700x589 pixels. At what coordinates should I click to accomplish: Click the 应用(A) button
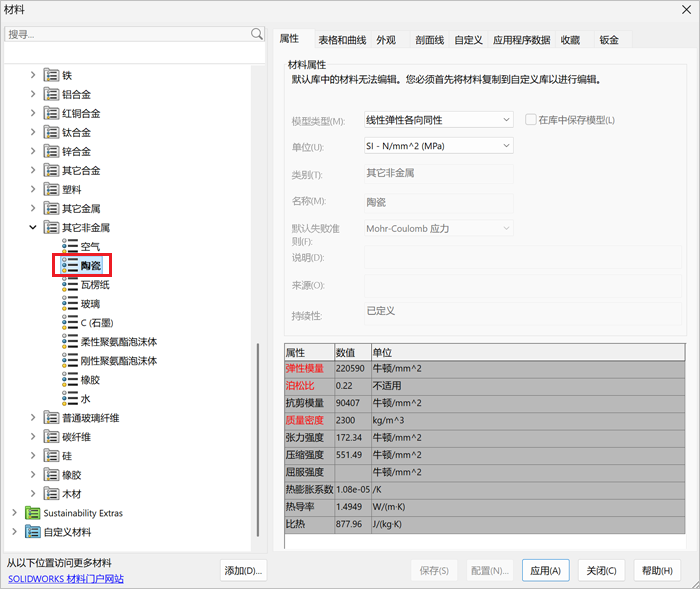(x=546, y=570)
